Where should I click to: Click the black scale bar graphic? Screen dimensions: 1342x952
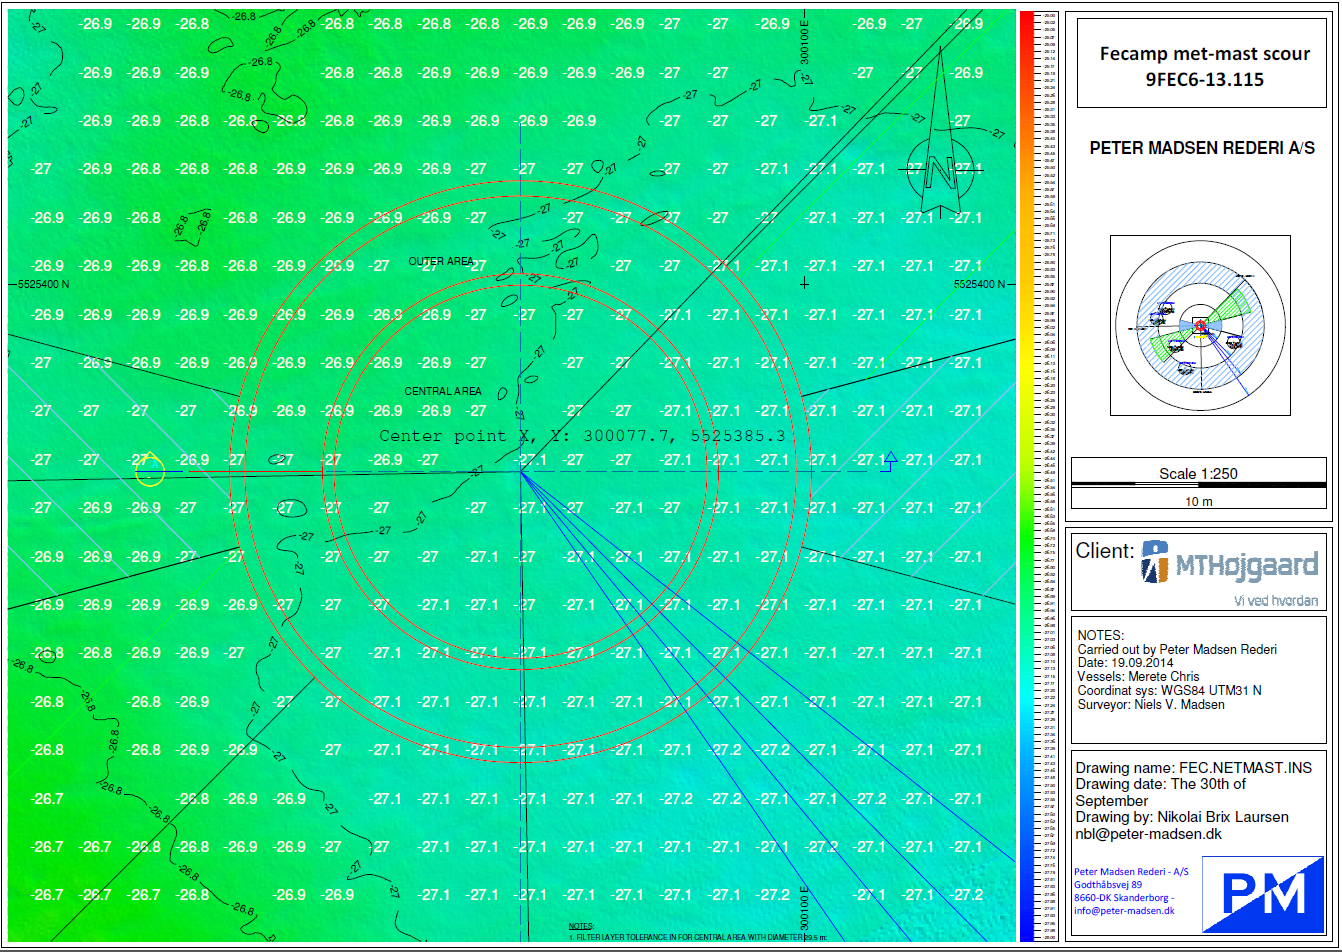(x=1200, y=486)
